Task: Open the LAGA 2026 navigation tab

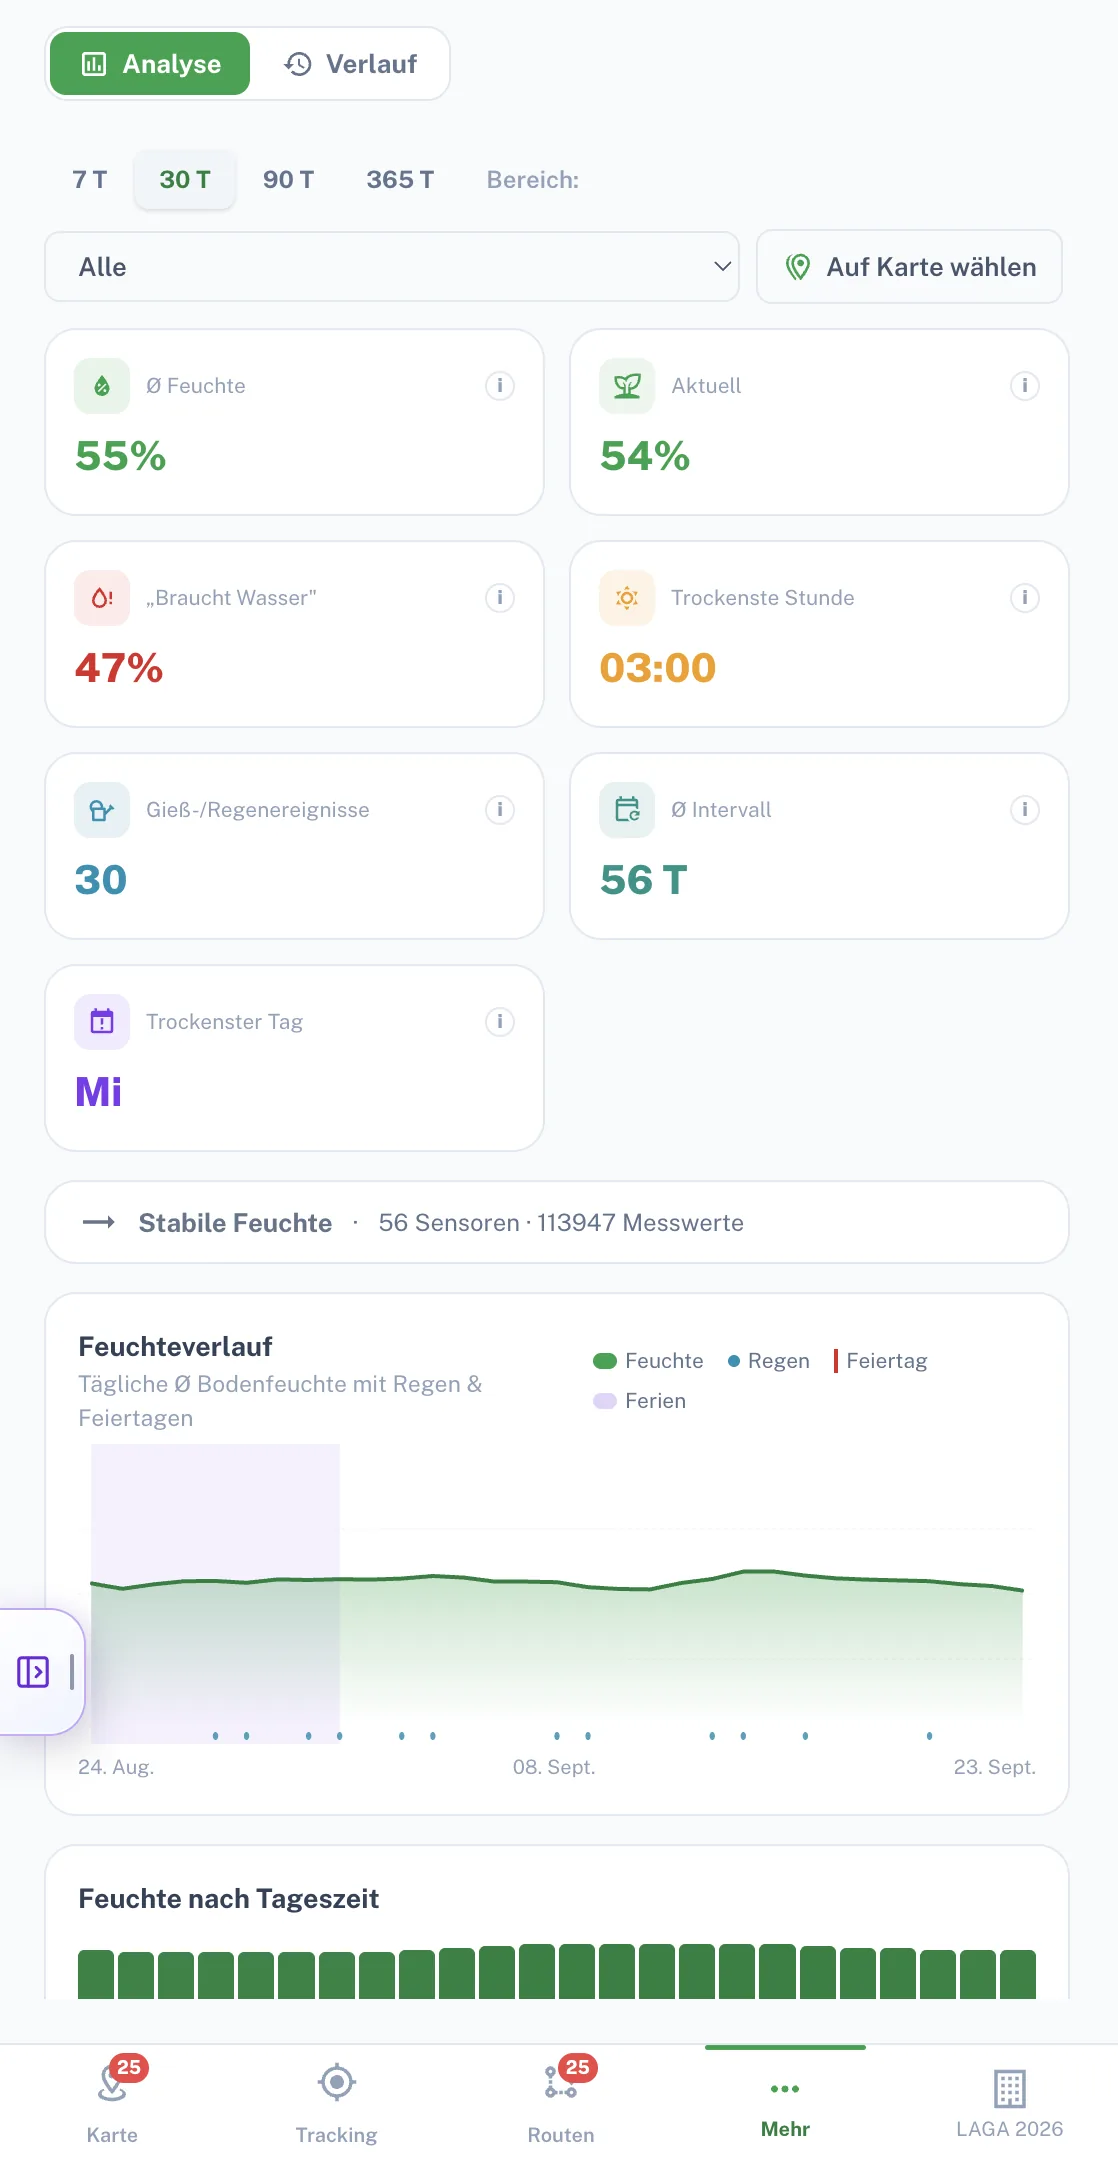Action: (1009, 2104)
